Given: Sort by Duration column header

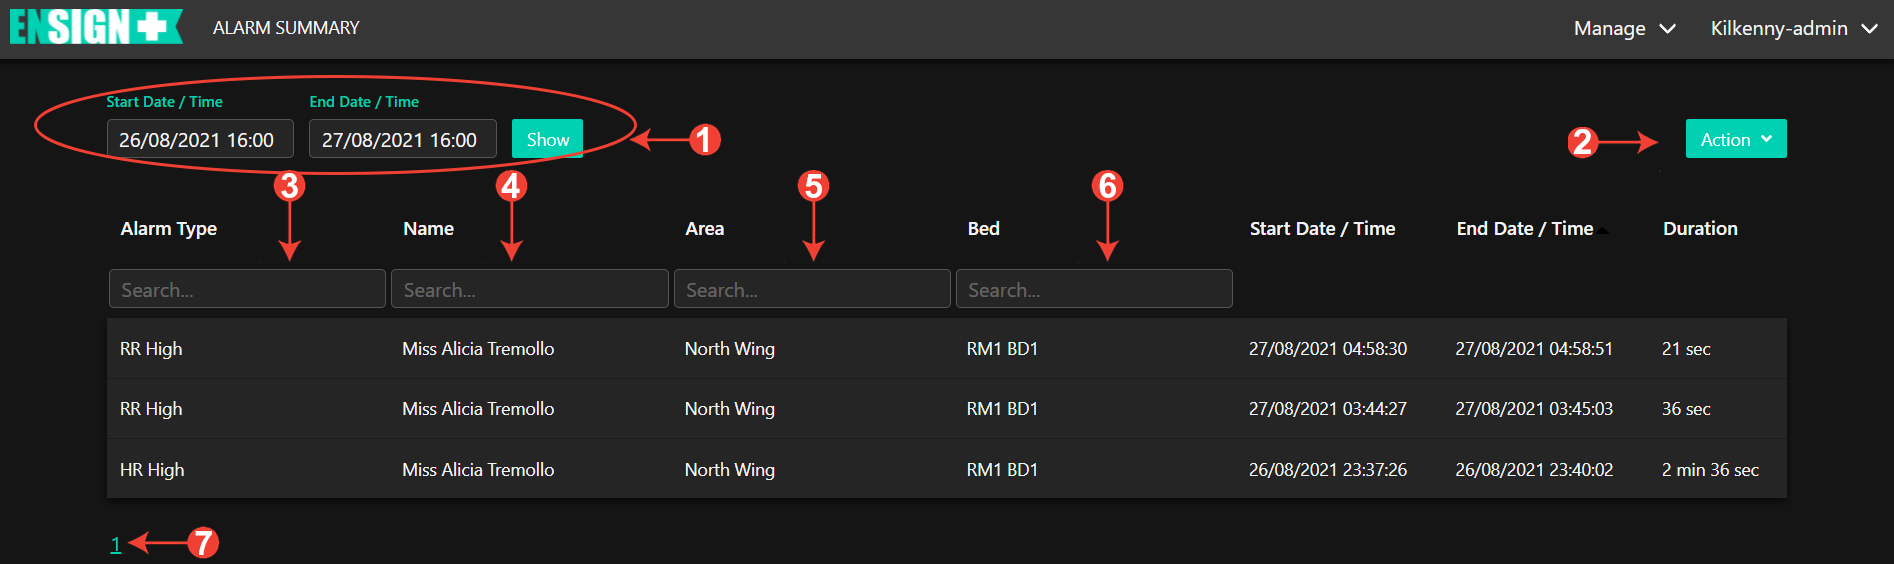Looking at the screenshot, I should [x=1699, y=229].
